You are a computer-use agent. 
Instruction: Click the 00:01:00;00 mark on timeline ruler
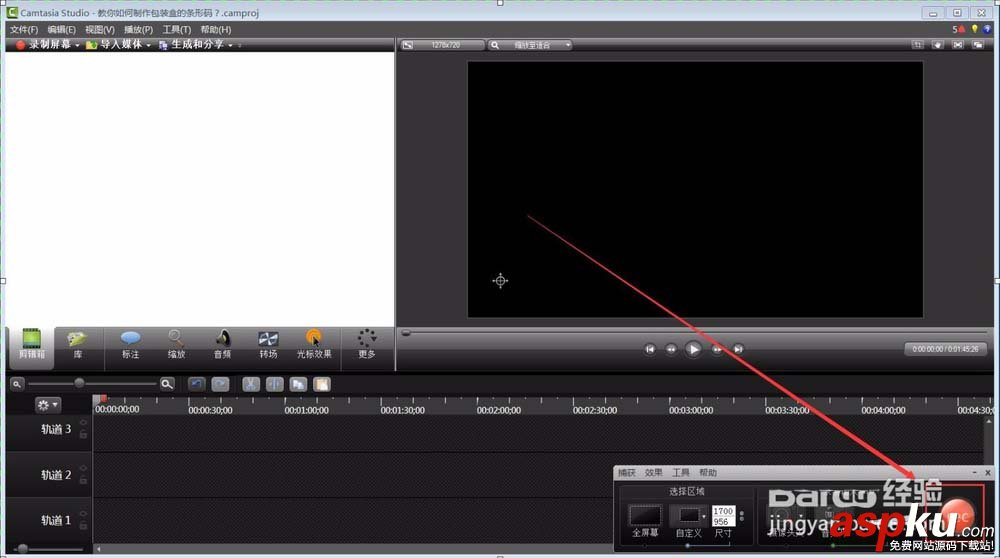[306, 410]
